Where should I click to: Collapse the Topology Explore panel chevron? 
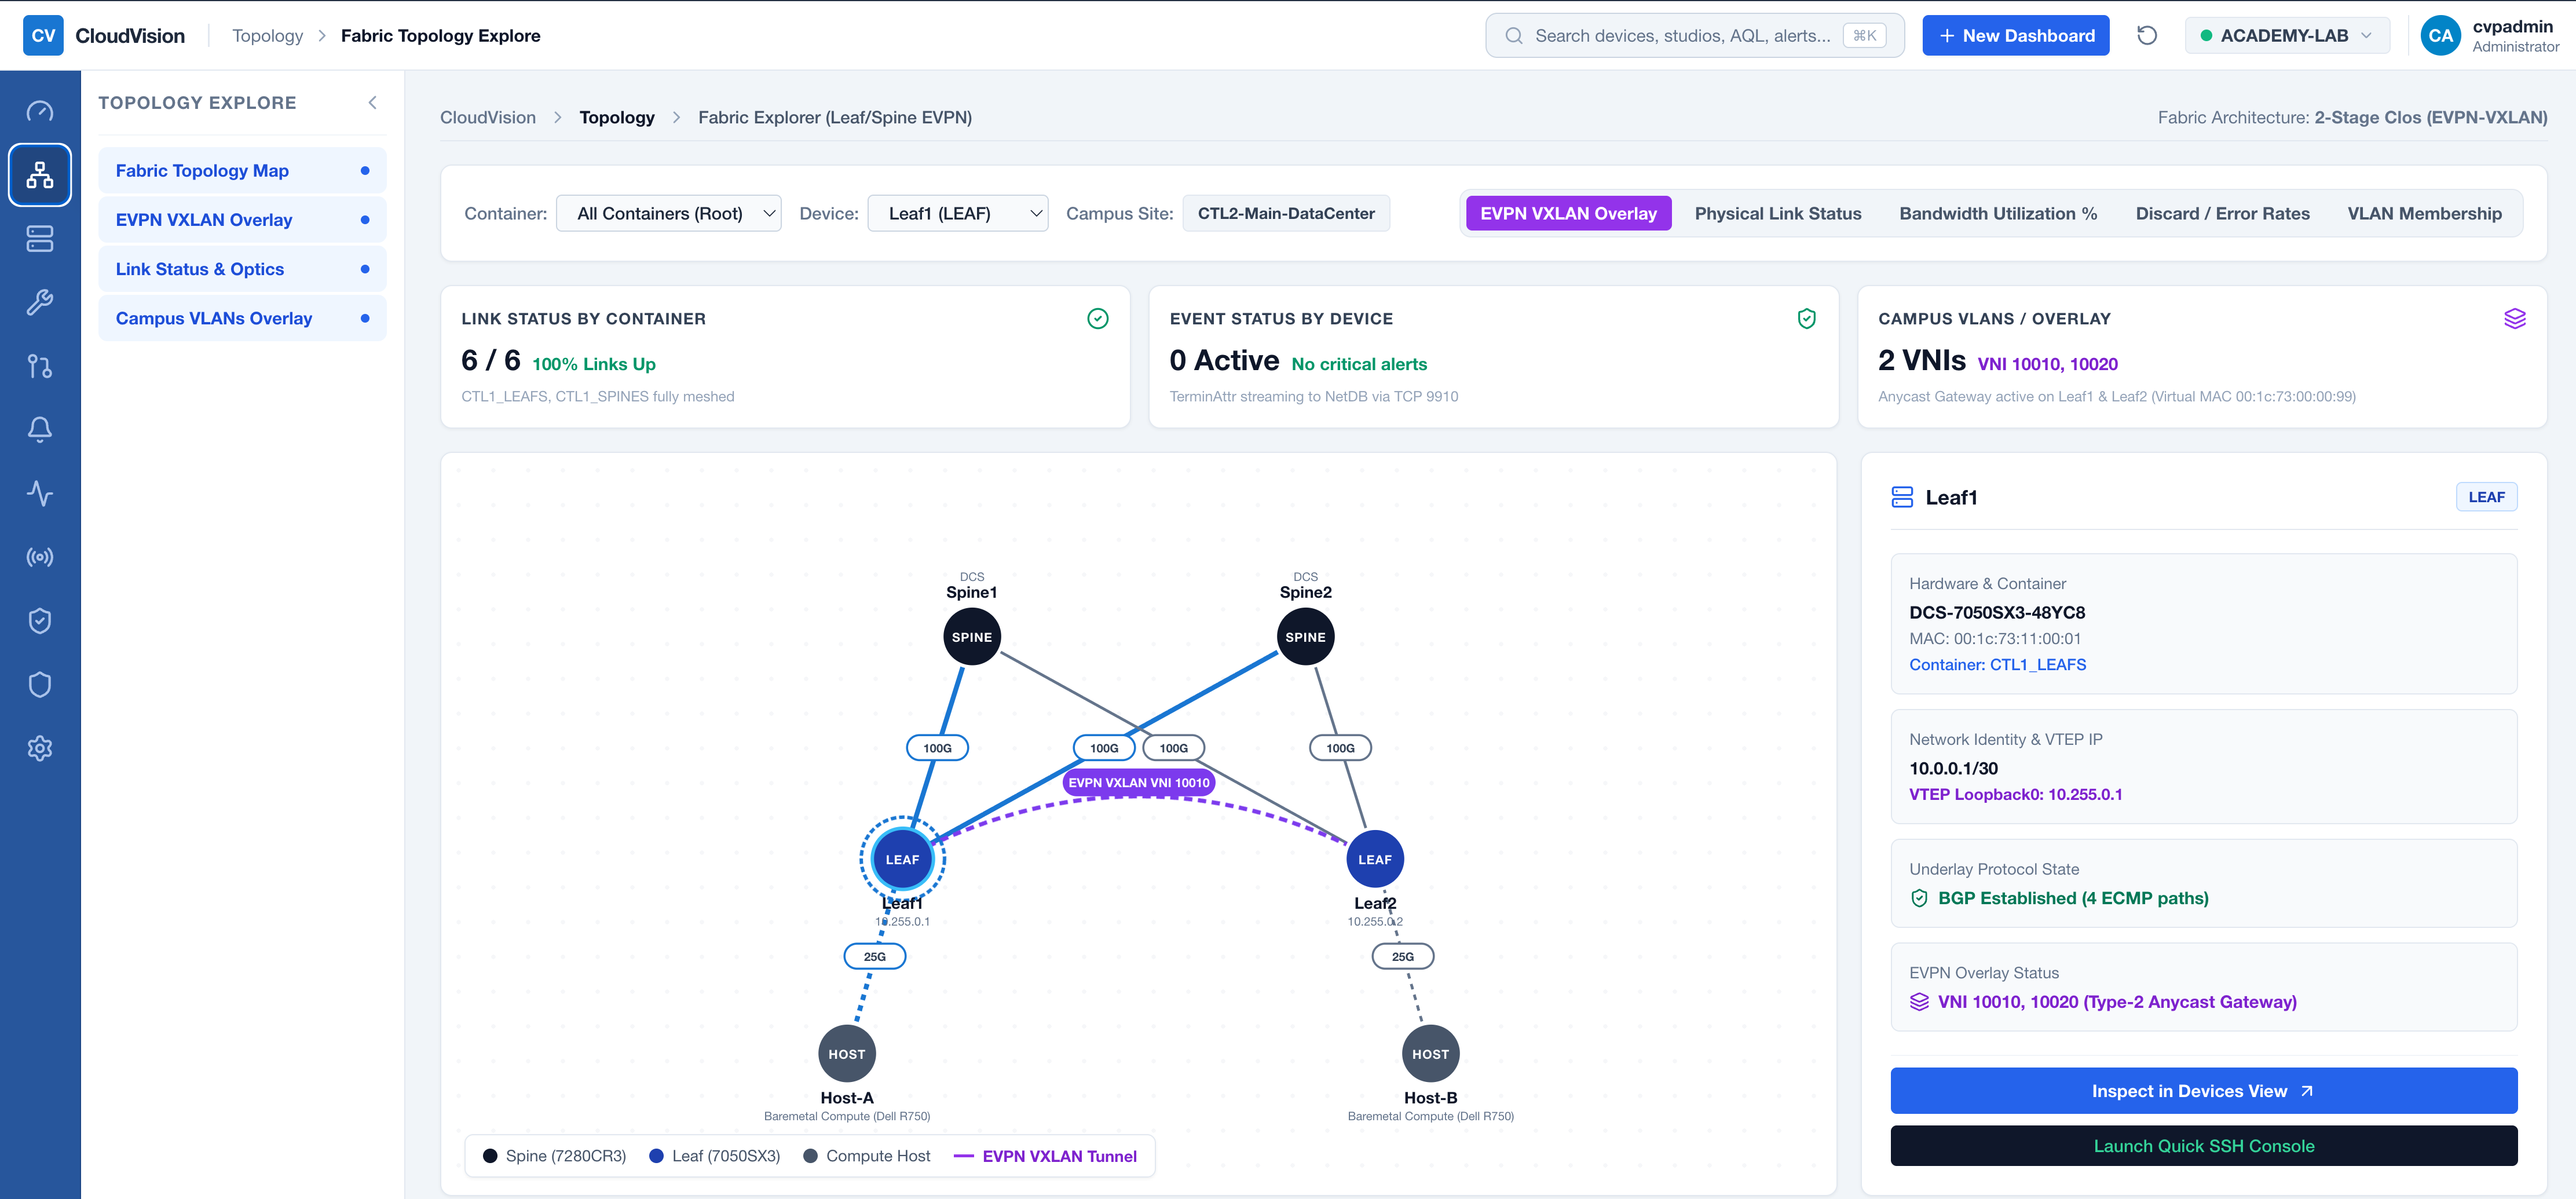[x=373, y=103]
